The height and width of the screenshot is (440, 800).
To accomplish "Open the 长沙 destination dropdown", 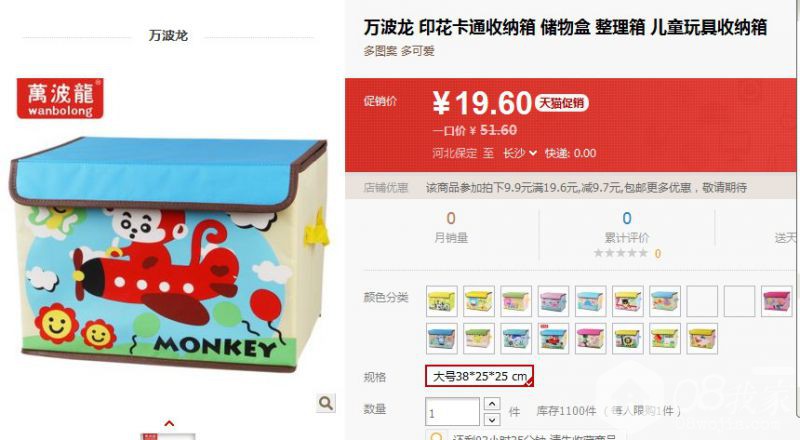I will tap(520, 153).
